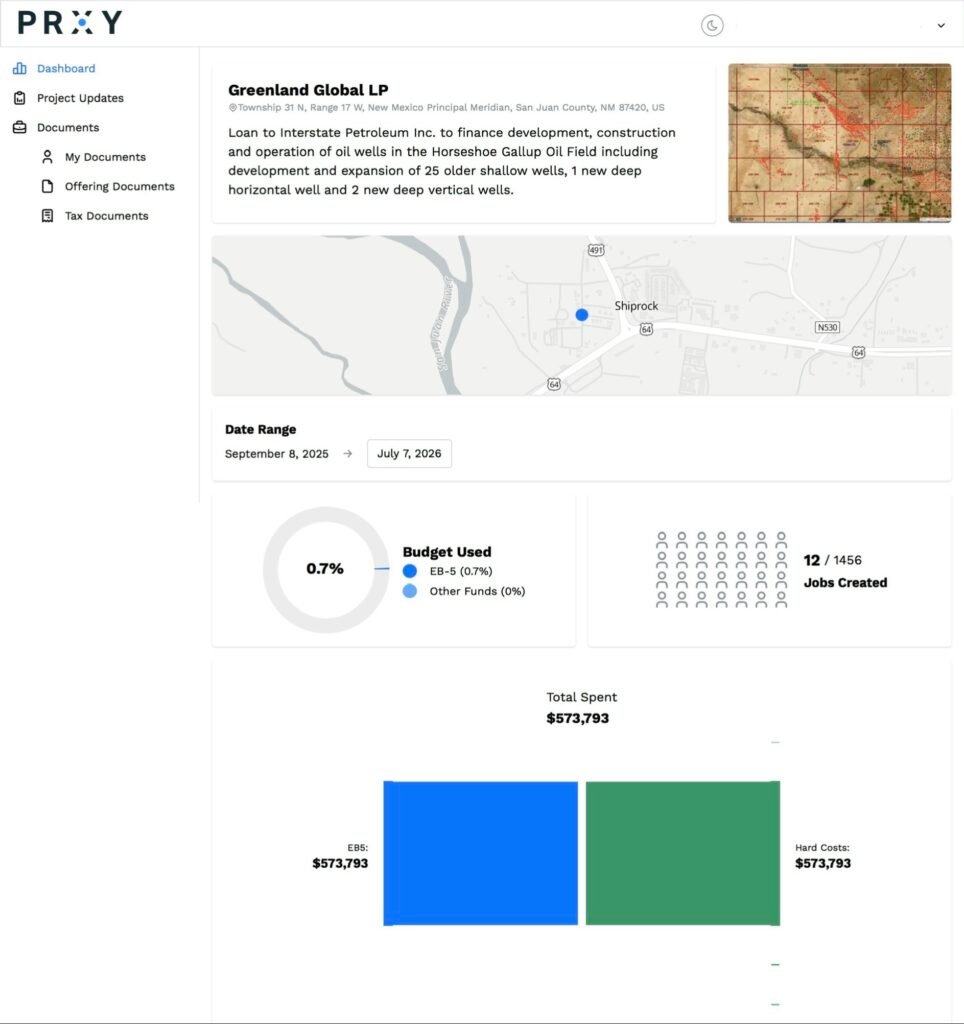This screenshot has height=1024, width=964.
Task: Click the arrow between the dates
Action: 347,454
